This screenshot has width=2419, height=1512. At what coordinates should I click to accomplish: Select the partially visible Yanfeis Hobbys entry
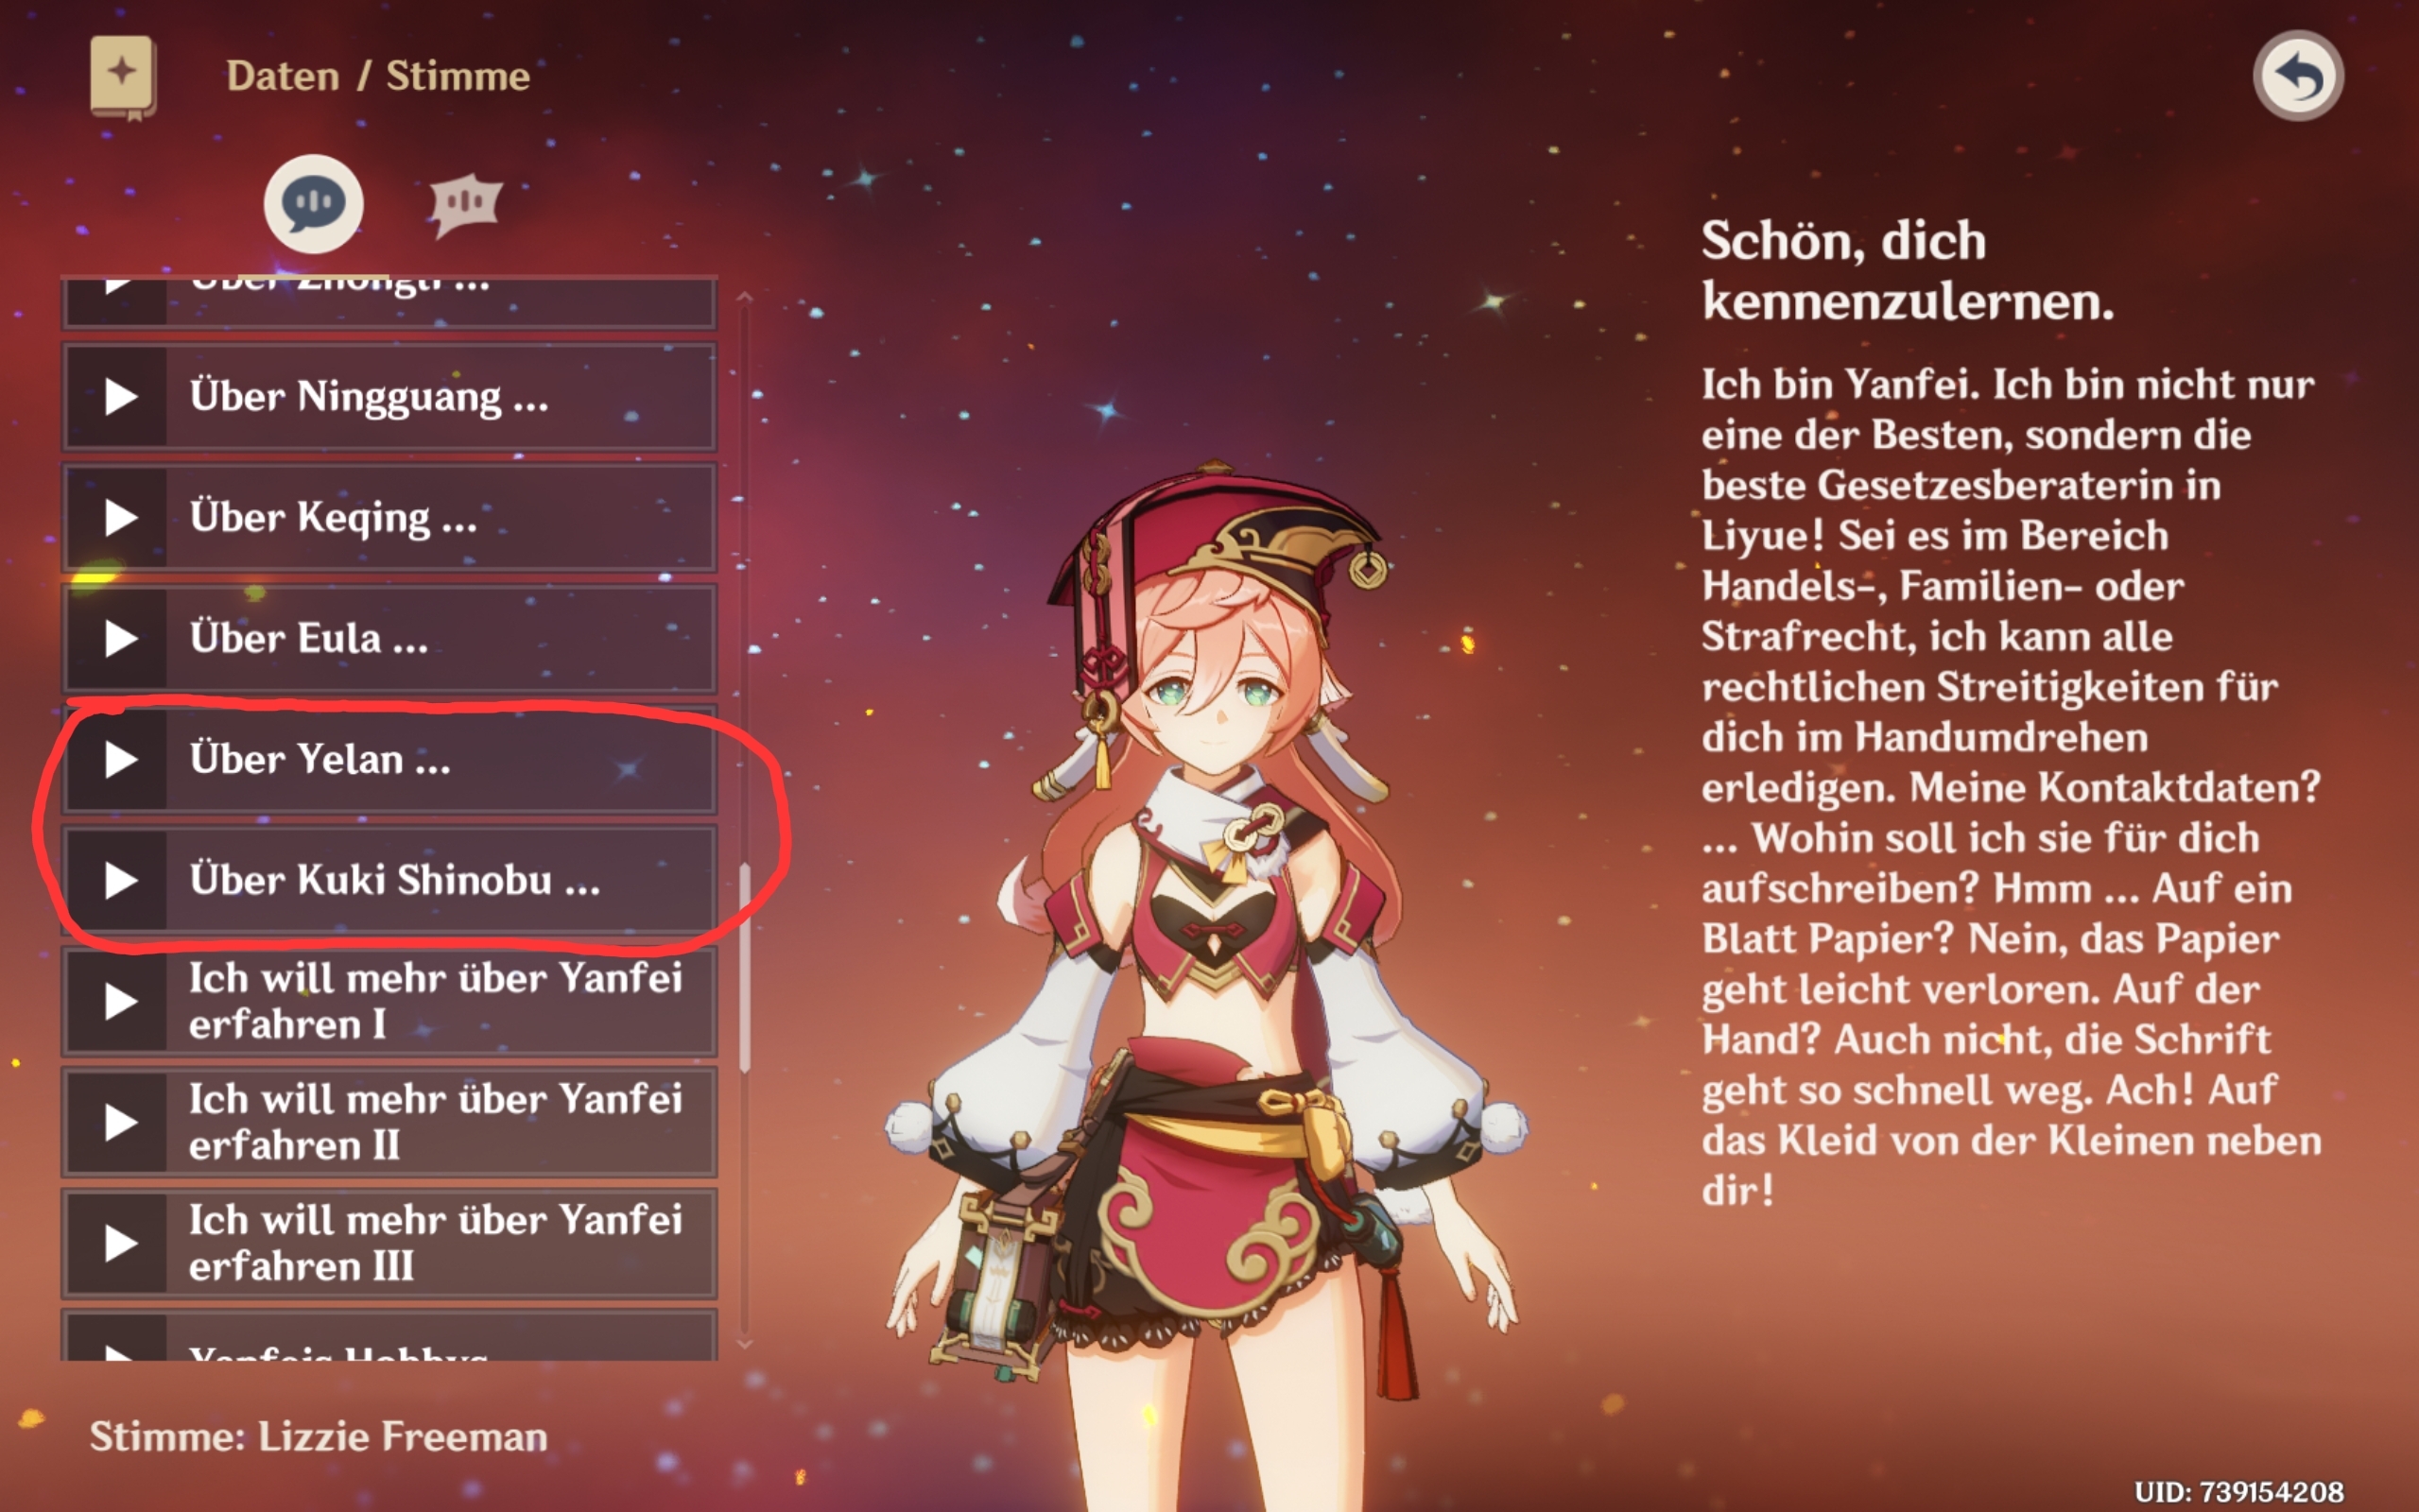click(389, 1336)
